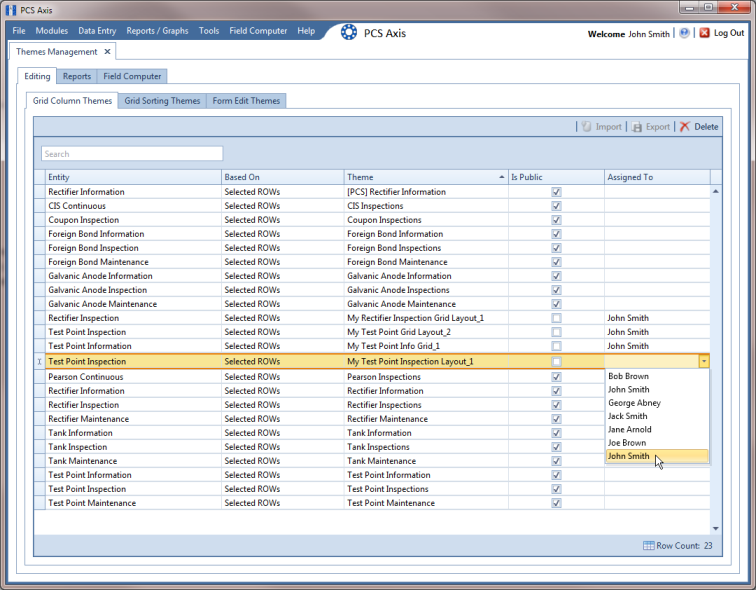Open the Form Edit Themes tab
756x590 pixels.
pyautogui.click(x=246, y=101)
